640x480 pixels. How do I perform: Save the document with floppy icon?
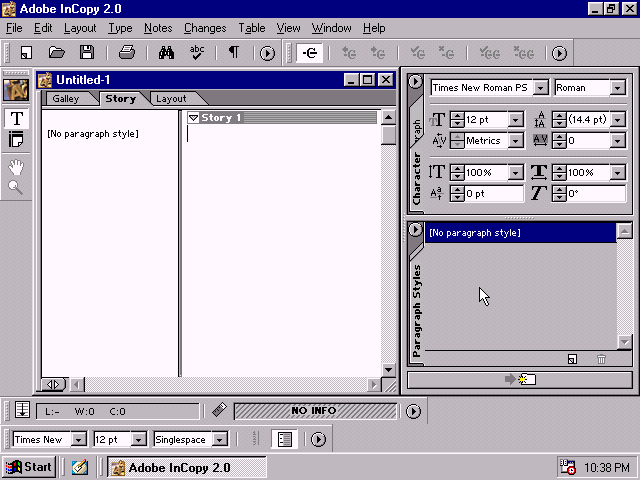tap(87, 53)
